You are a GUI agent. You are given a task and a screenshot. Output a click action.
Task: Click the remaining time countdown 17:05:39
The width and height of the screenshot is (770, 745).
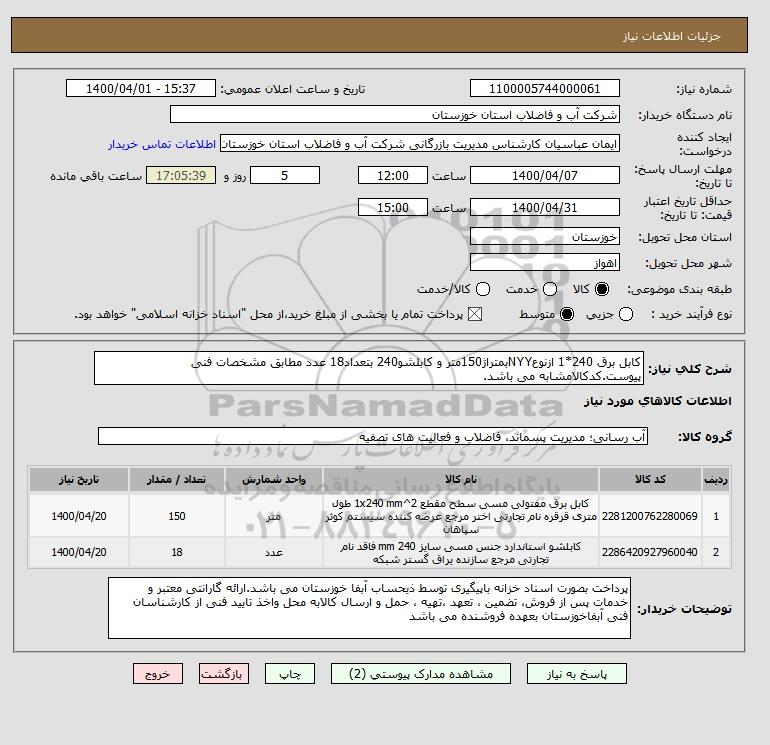(x=181, y=175)
